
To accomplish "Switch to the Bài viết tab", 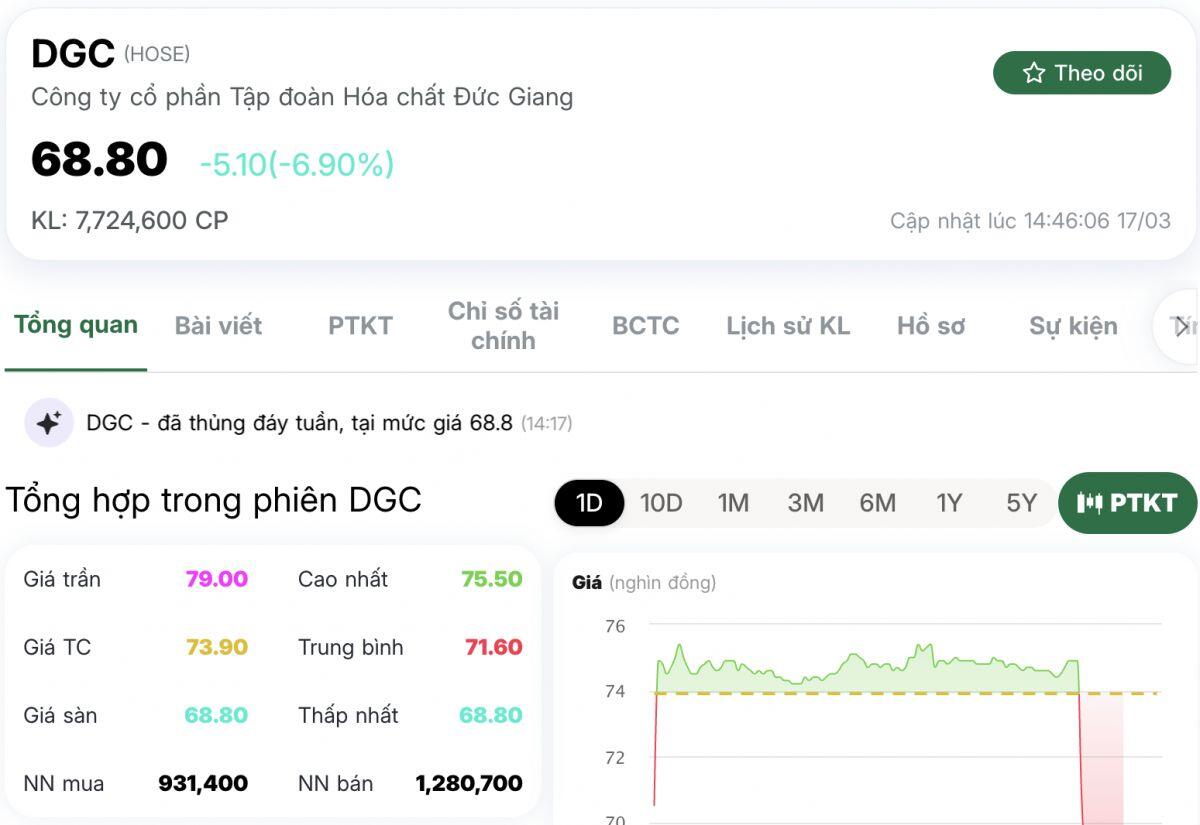I will (x=218, y=326).
